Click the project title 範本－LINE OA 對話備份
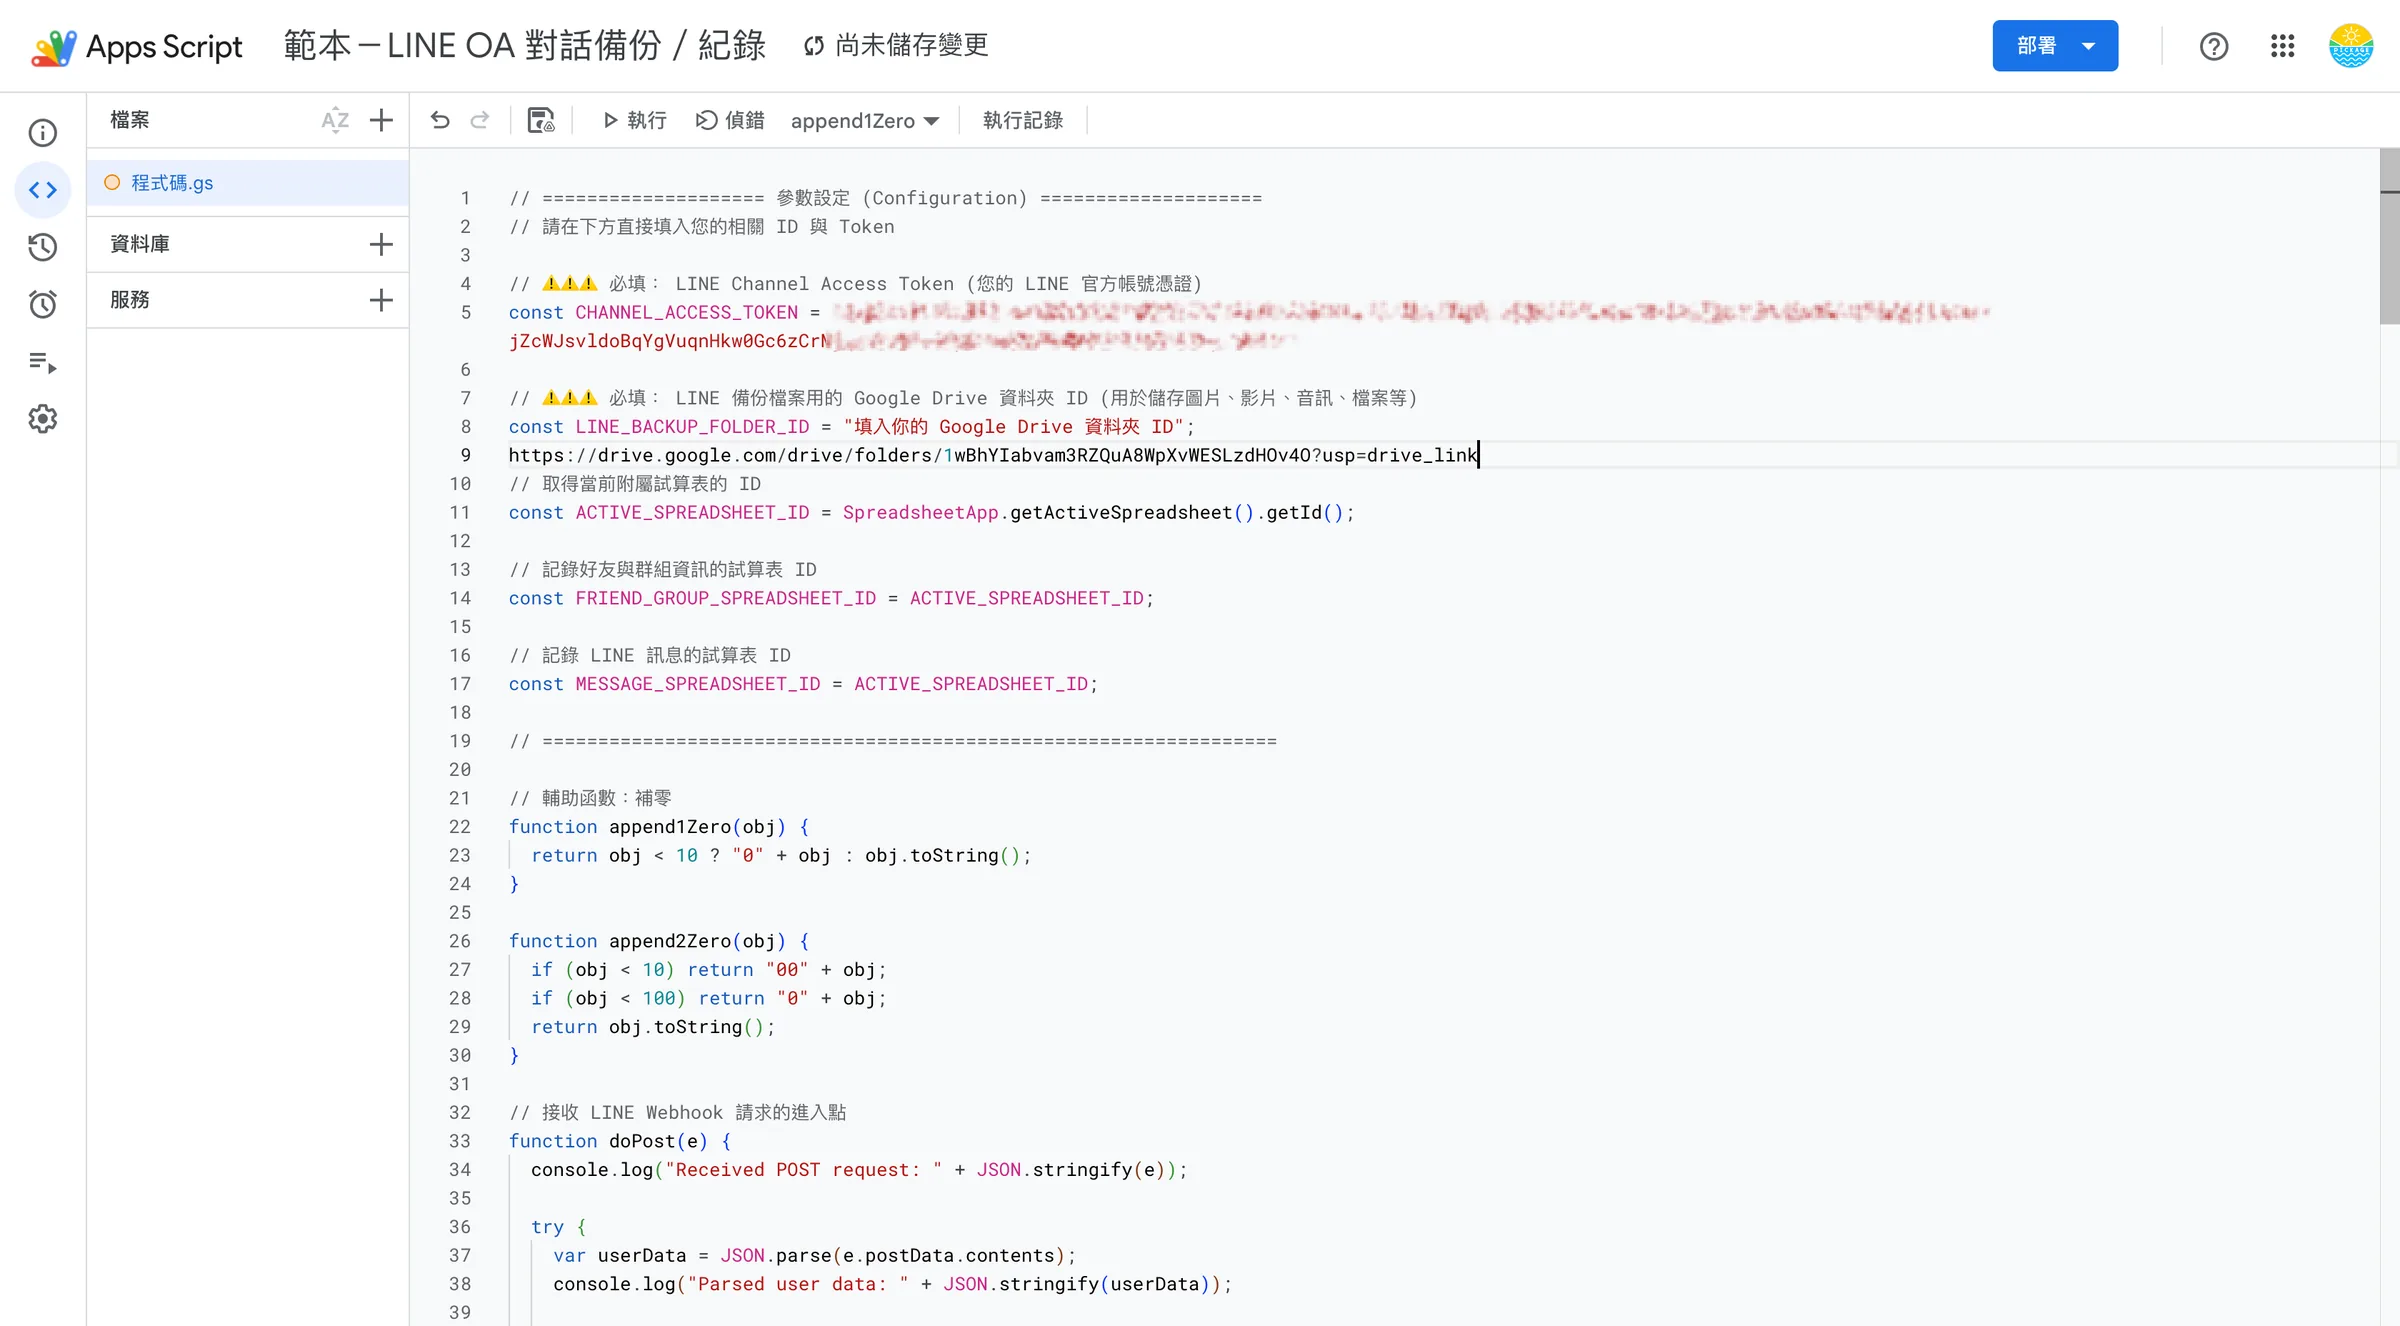The width and height of the screenshot is (2400, 1326). click(524, 46)
